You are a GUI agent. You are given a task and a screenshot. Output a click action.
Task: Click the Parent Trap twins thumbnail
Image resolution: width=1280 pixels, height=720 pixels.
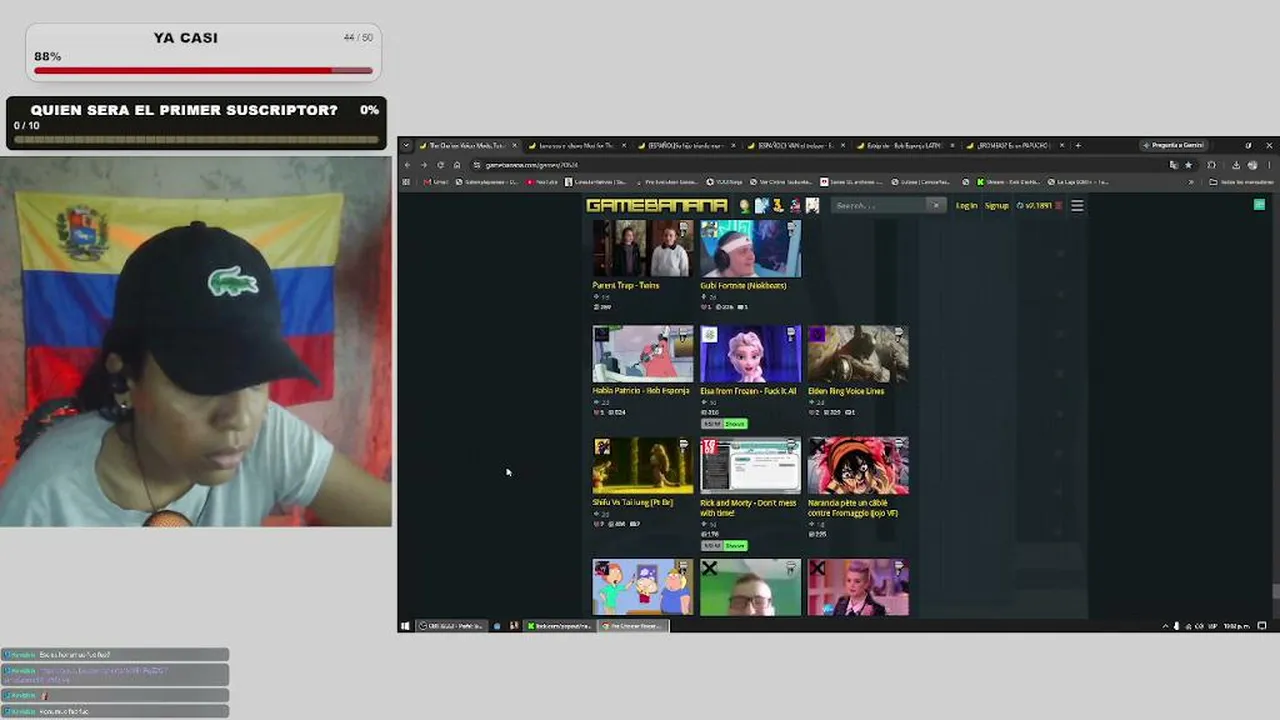[642, 249]
